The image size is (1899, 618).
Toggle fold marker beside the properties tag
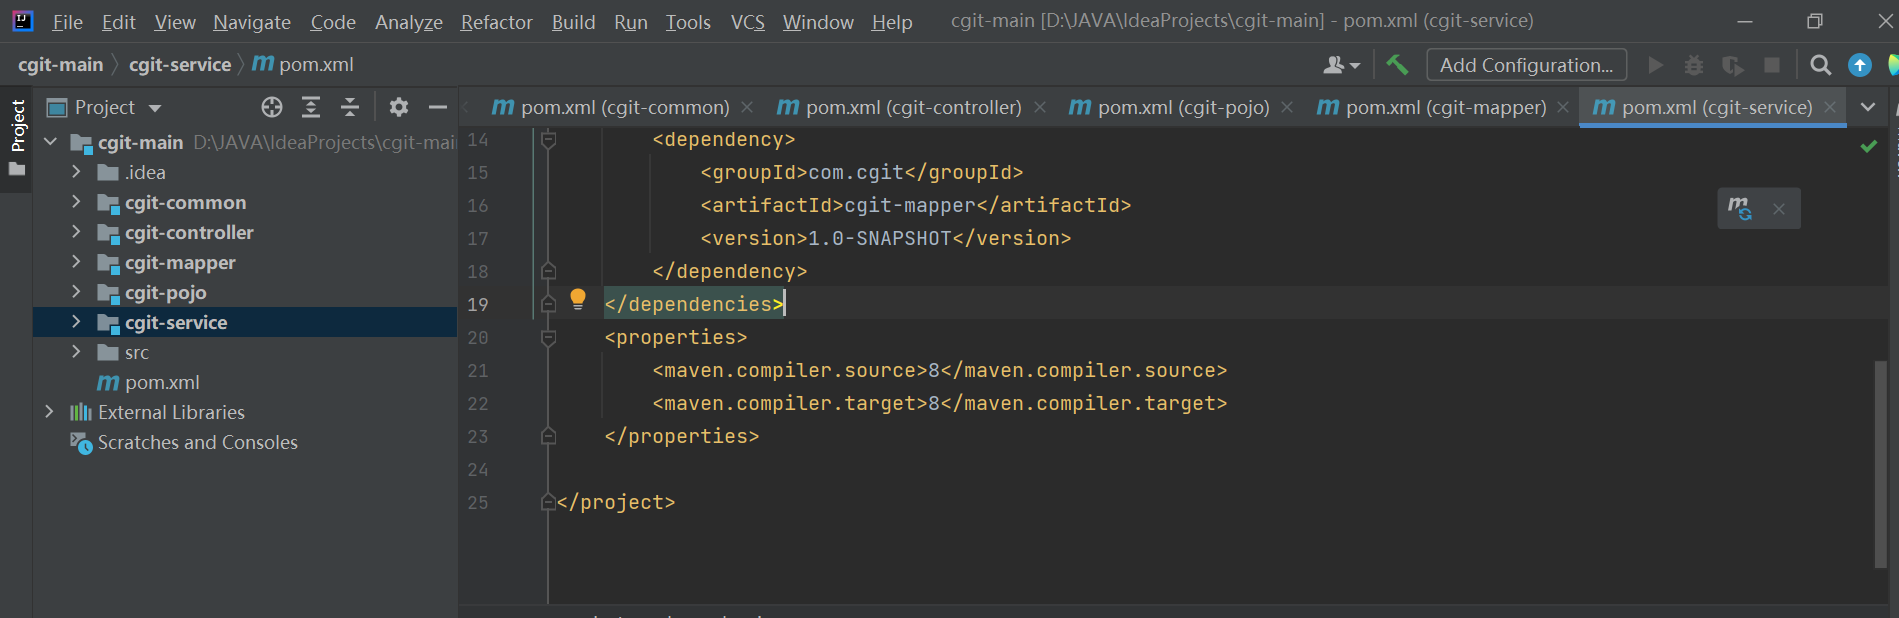[548, 338]
